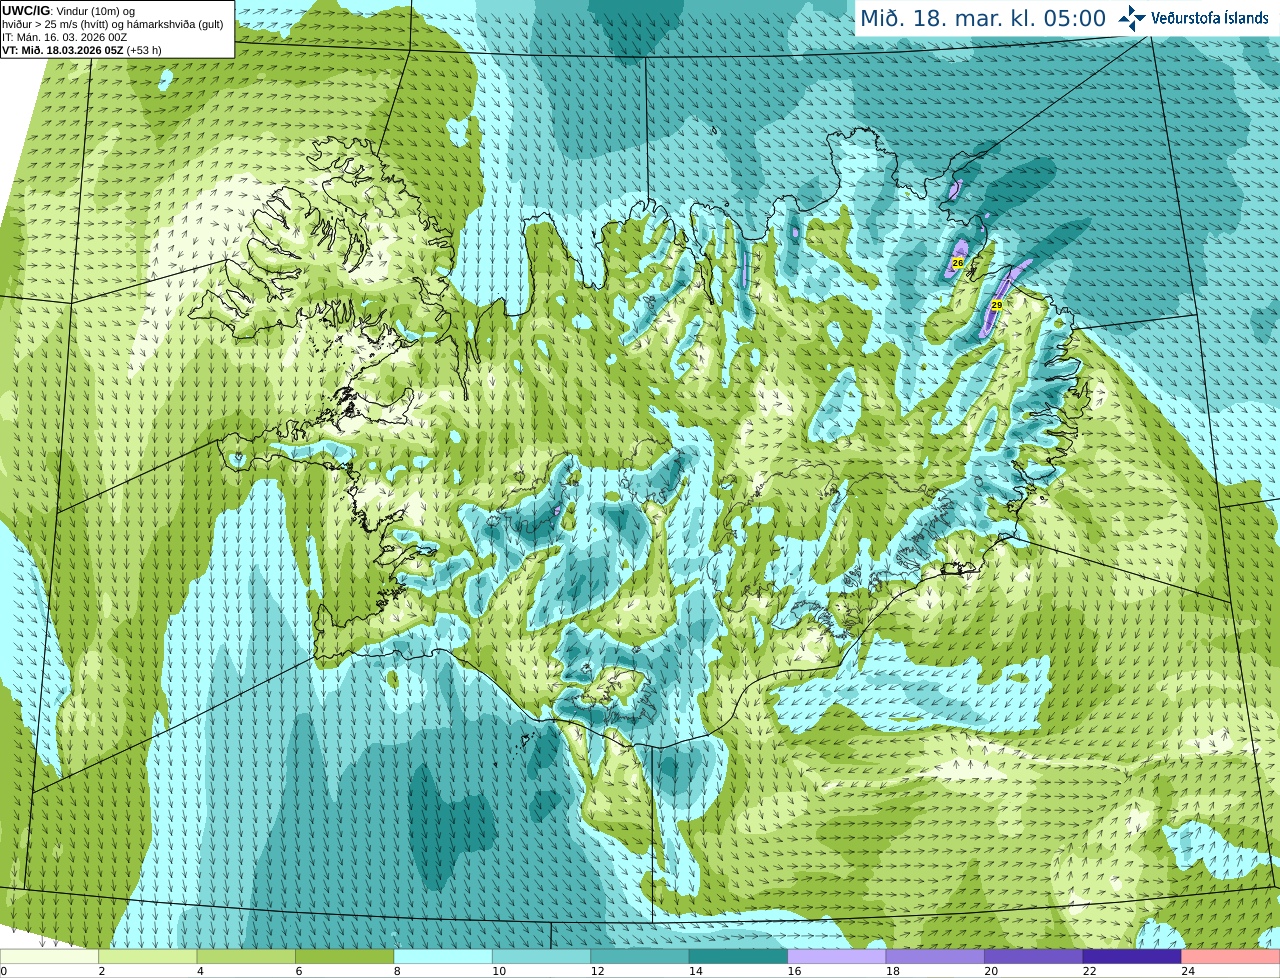Click the VT: Mið. 18.03.2026 05Z line
Viewport: 1280px width, 978px height.
point(82,50)
